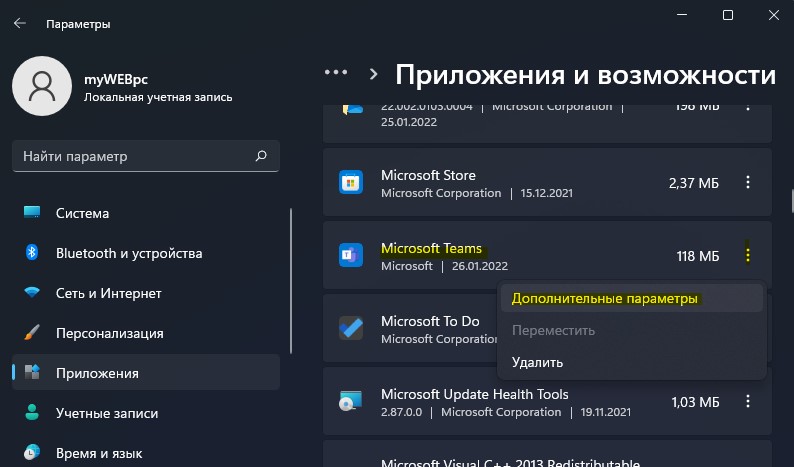Click the Учетные записи person icon
Viewport: 794px width, 467px height.
coord(32,412)
